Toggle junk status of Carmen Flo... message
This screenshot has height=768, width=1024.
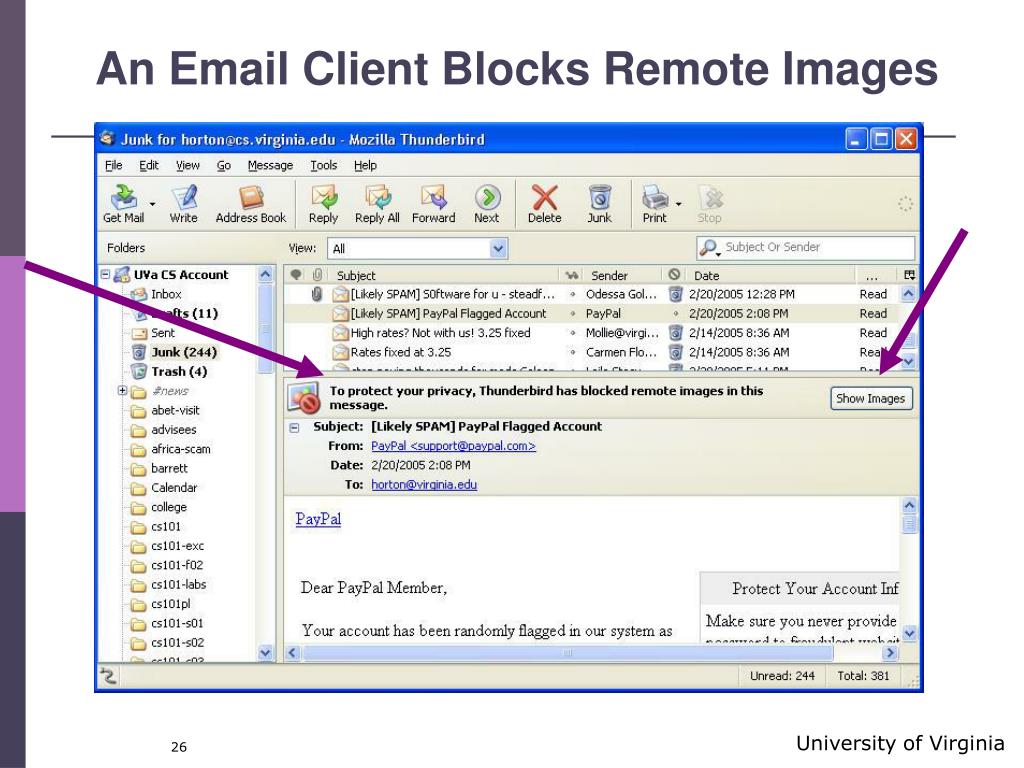click(x=675, y=352)
